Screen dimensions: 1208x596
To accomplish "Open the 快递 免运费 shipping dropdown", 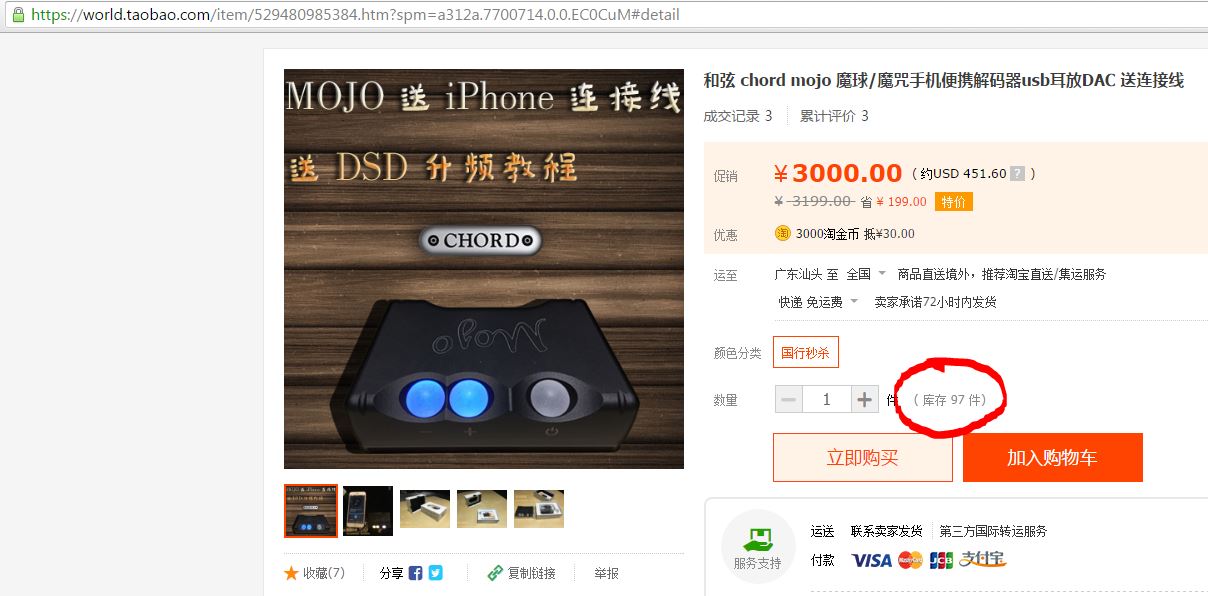I will [818, 302].
